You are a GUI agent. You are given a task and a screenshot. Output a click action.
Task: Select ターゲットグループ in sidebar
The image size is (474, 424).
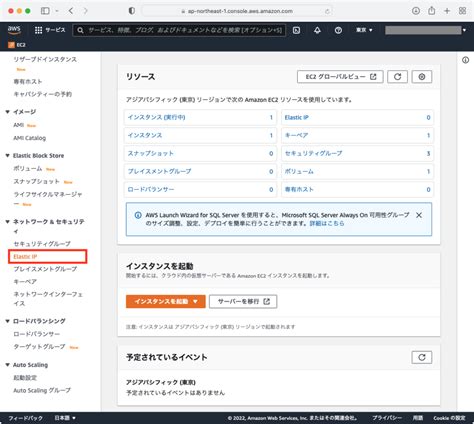(x=39, y=347)
